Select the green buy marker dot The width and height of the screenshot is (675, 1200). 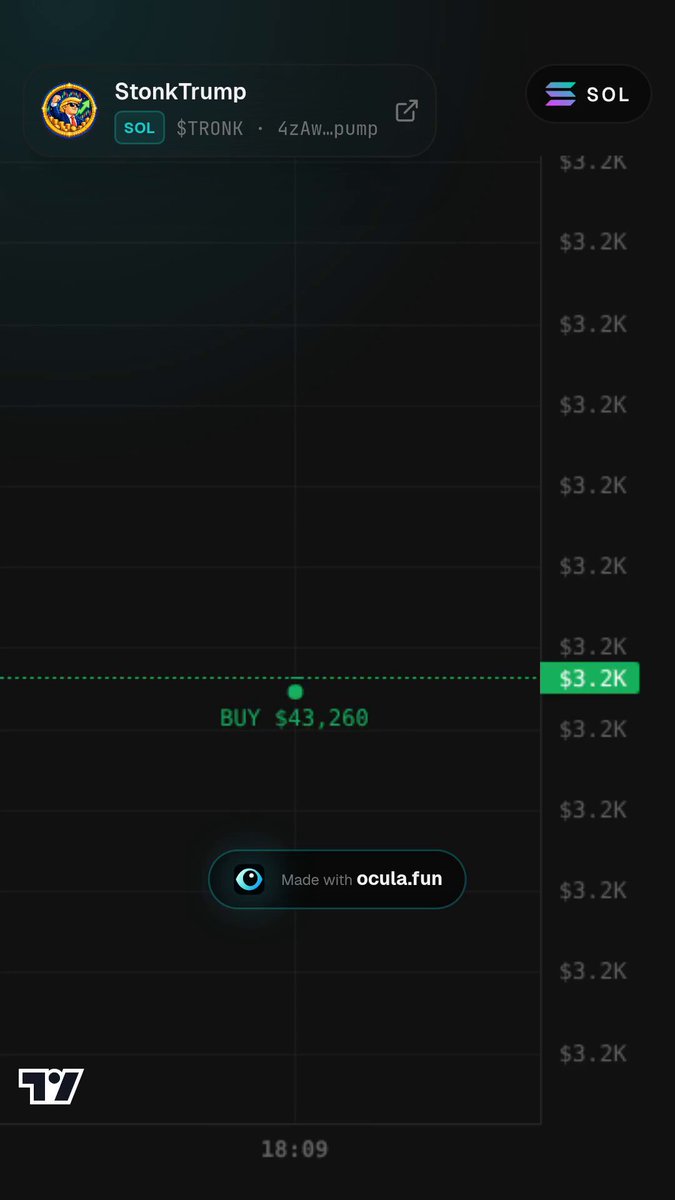coord(295,692)
